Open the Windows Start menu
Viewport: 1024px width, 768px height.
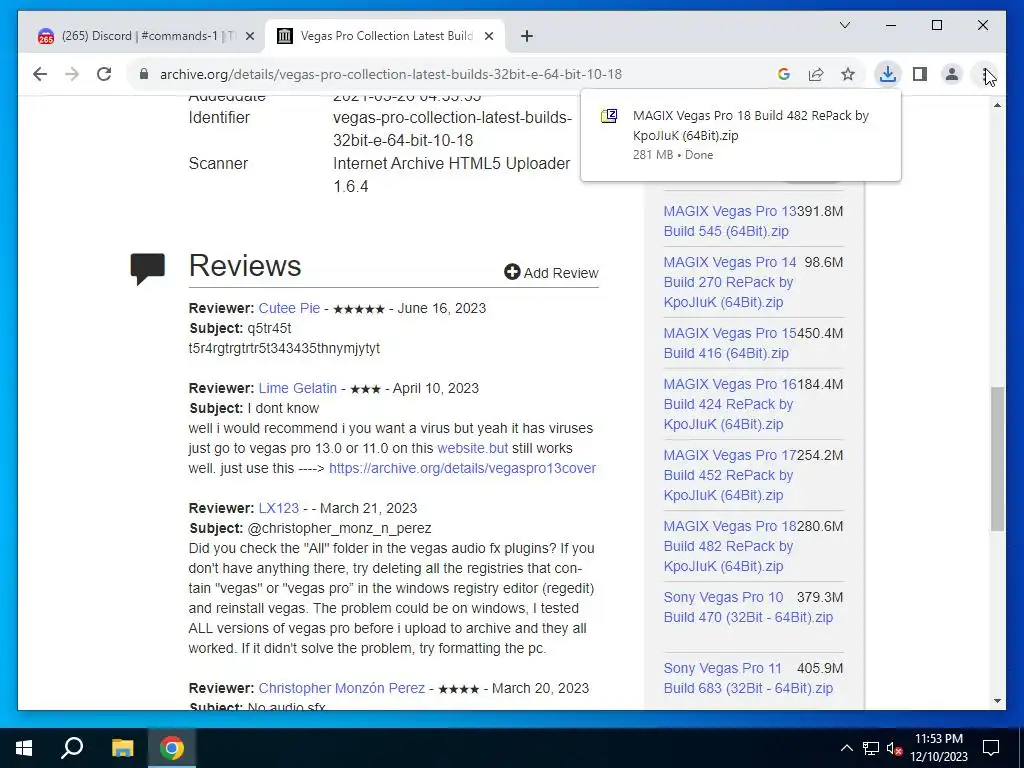(x=24, y=748)
